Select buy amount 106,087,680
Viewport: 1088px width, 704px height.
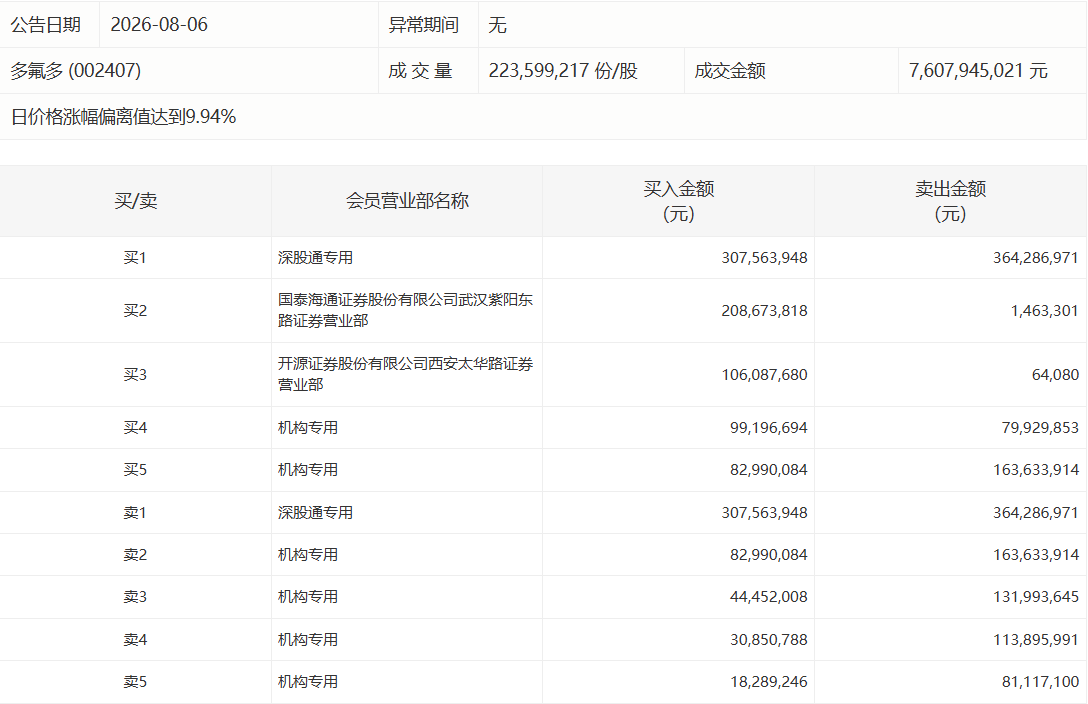click(x=764, y=375)
